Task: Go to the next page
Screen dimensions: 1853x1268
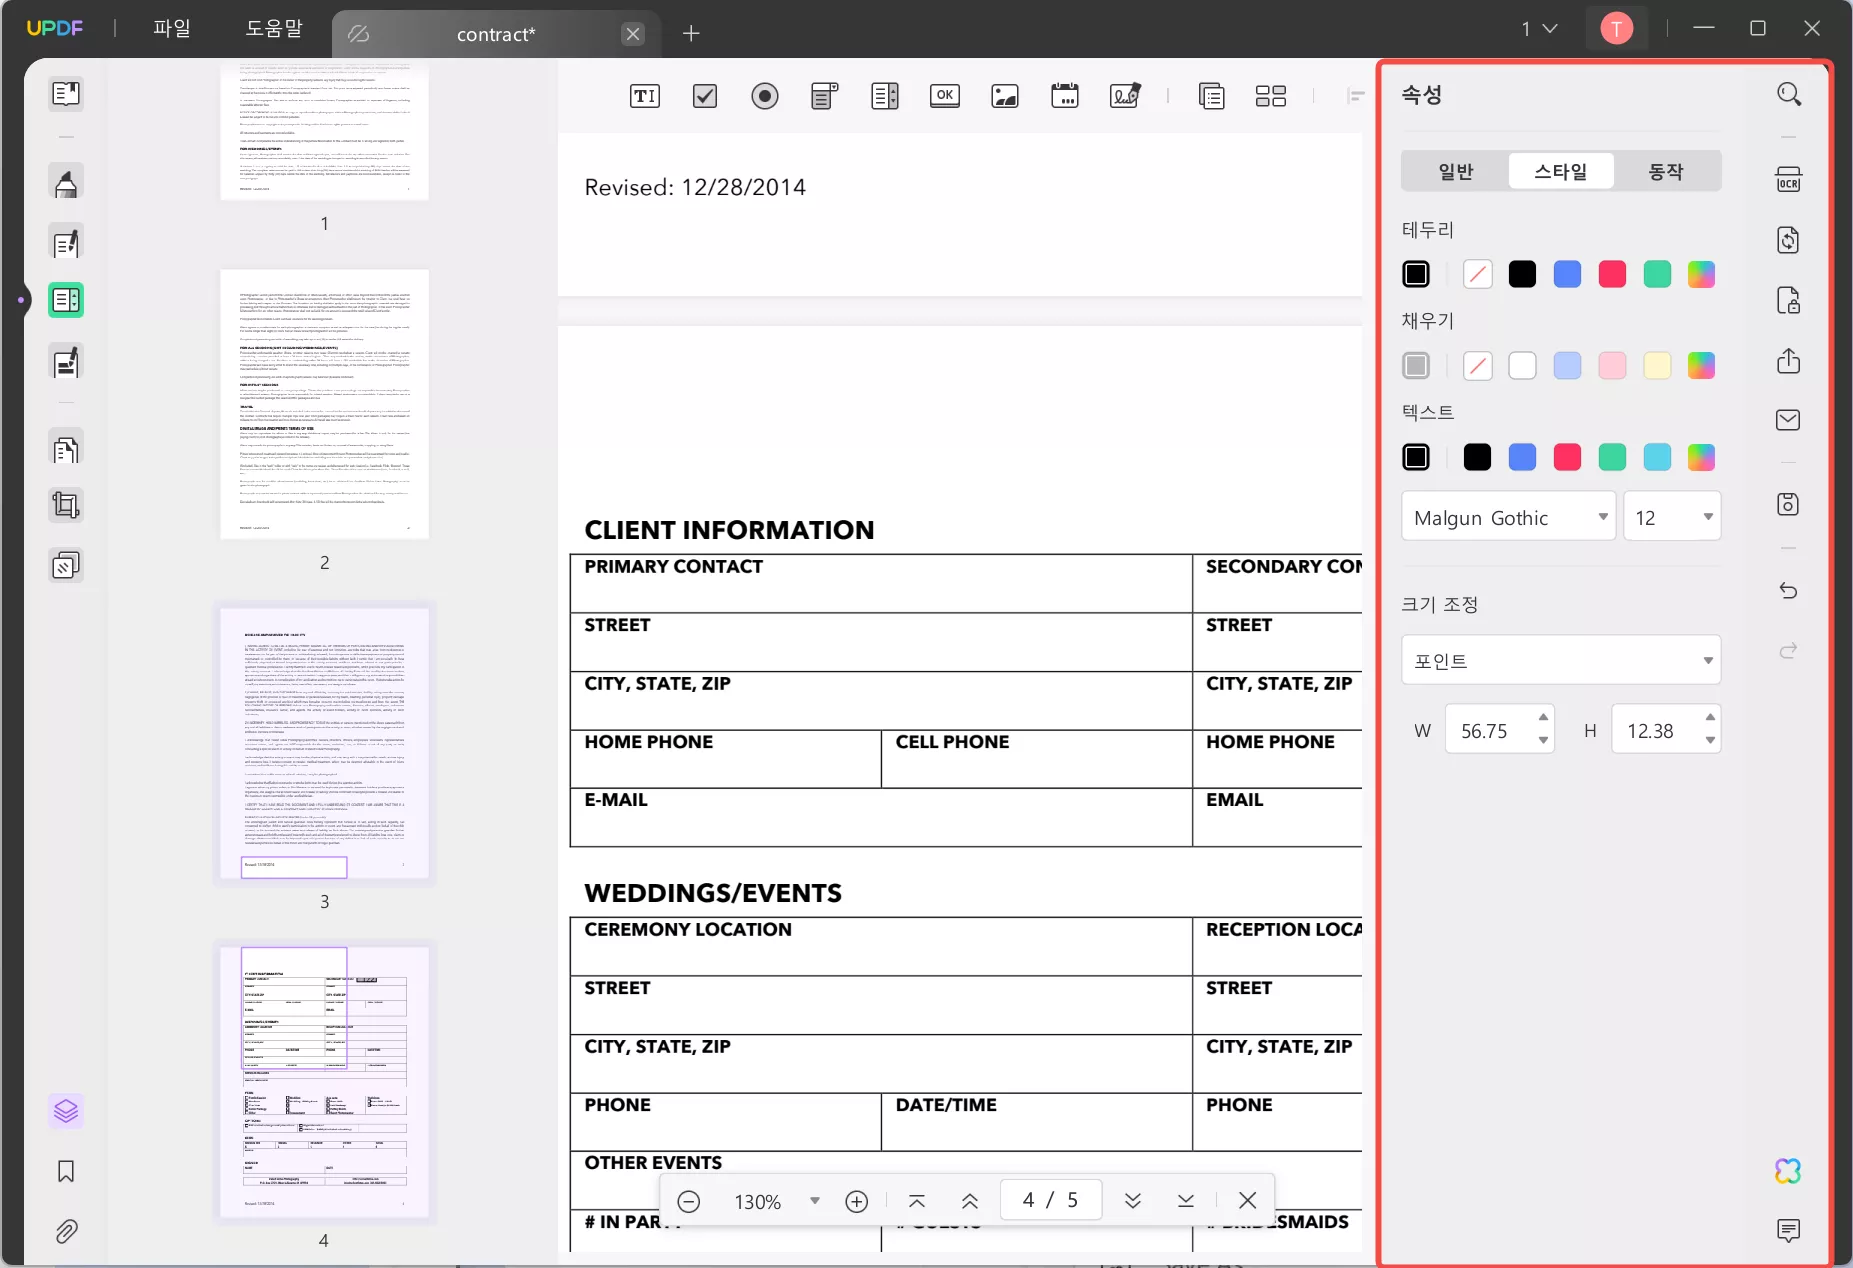Action: click(1133, 1201)
